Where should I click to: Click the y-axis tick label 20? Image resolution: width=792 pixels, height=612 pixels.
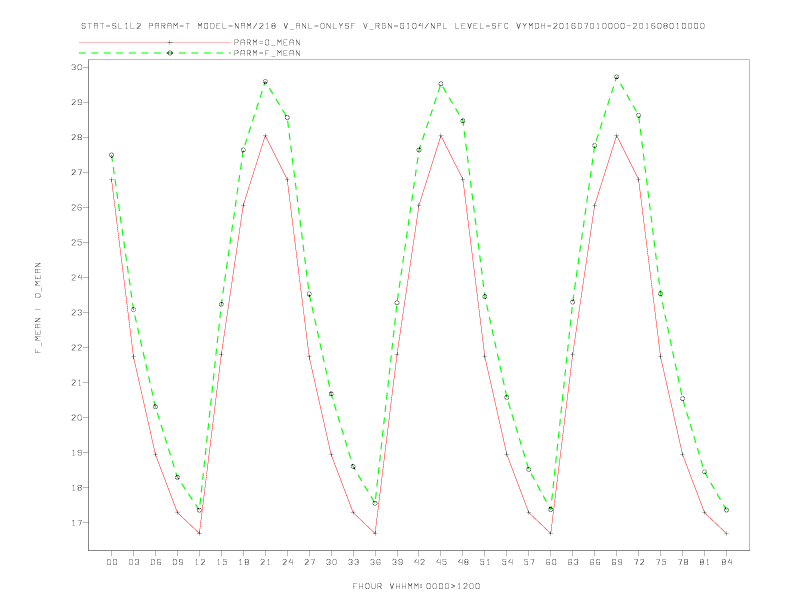pos(76,418)
